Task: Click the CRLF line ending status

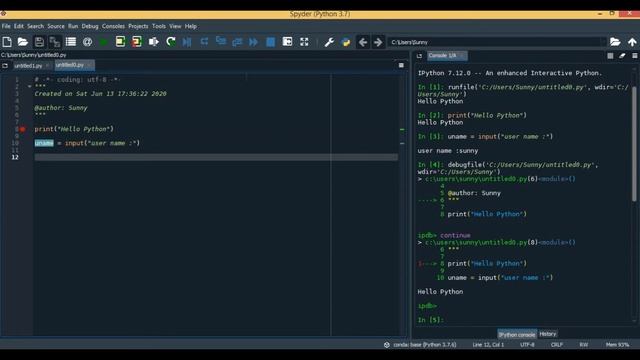Action: click(x=557, y=345)
